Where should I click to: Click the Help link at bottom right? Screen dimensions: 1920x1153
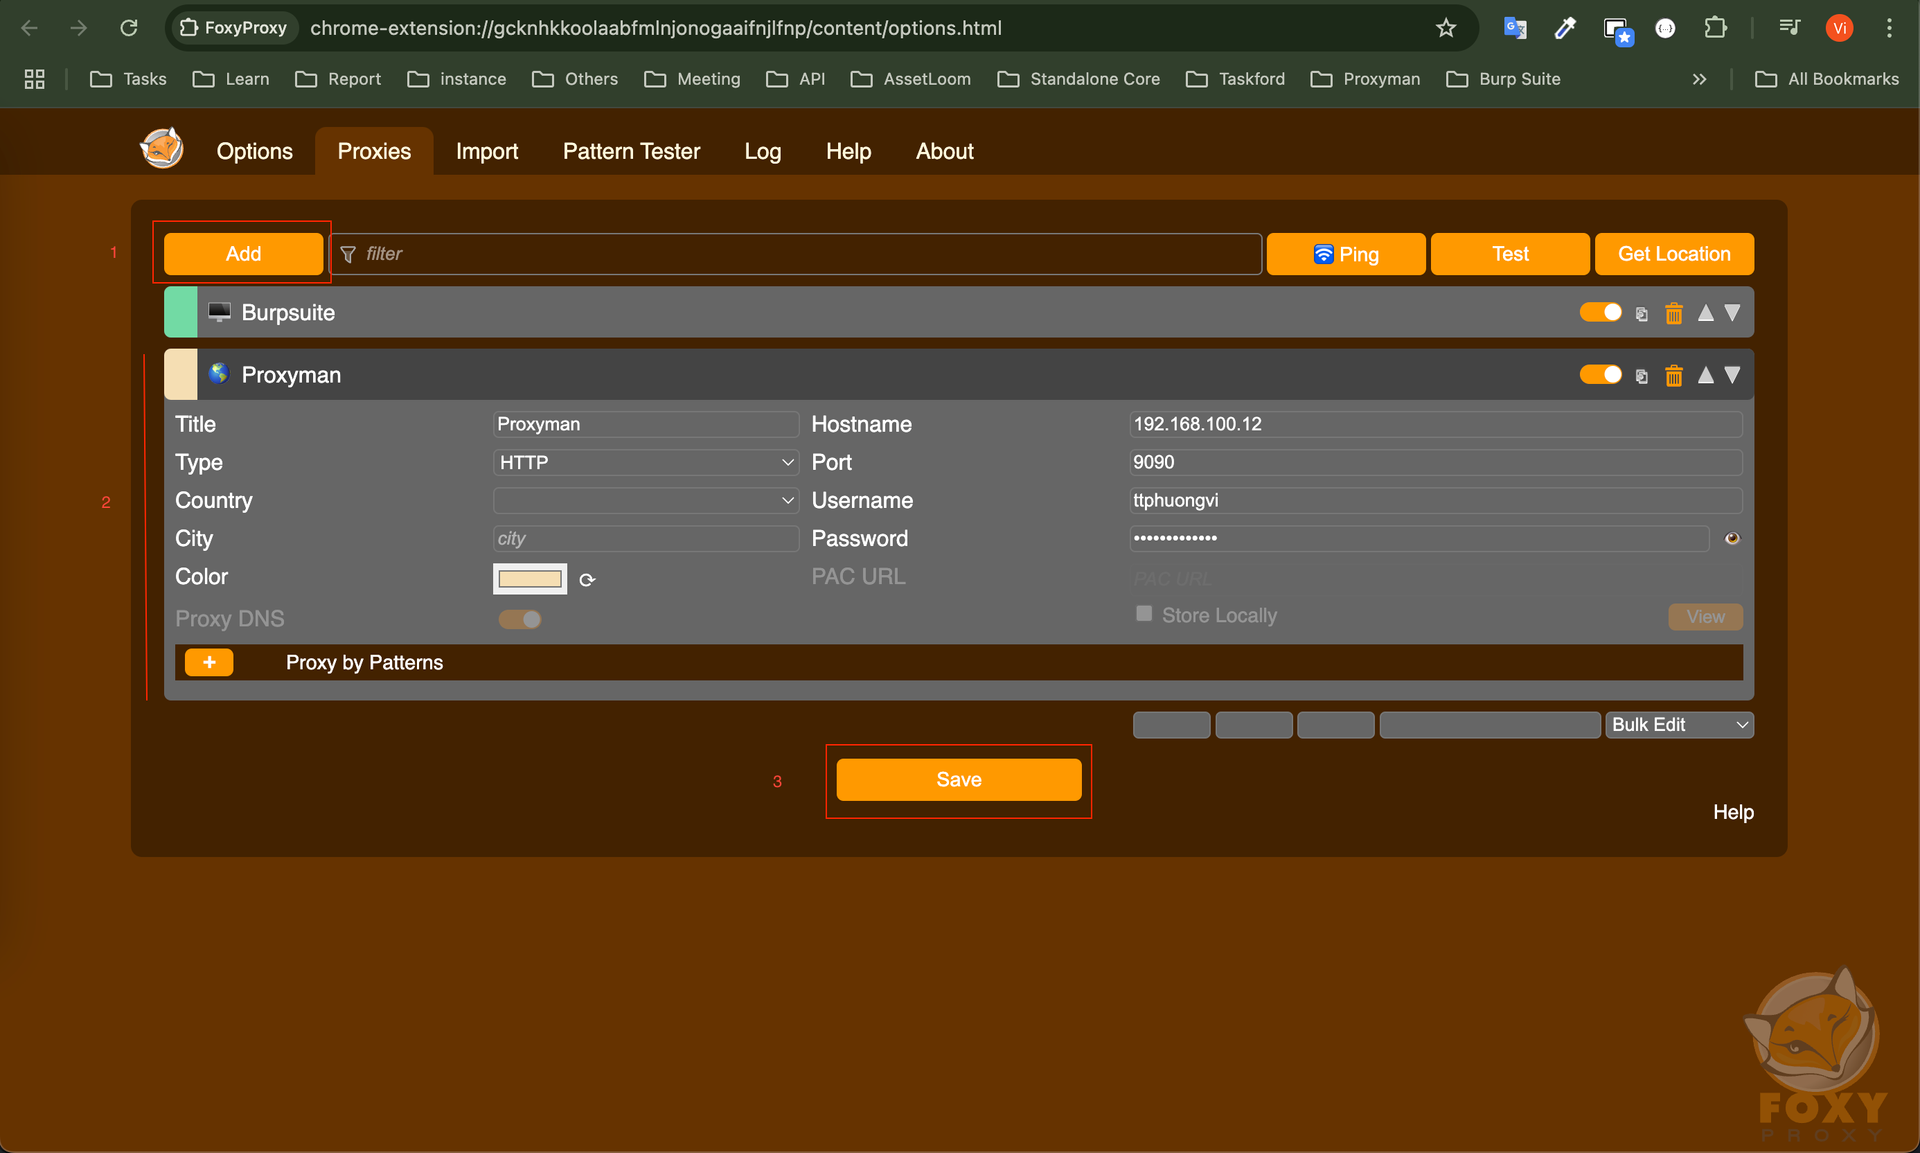[1733, 812]
